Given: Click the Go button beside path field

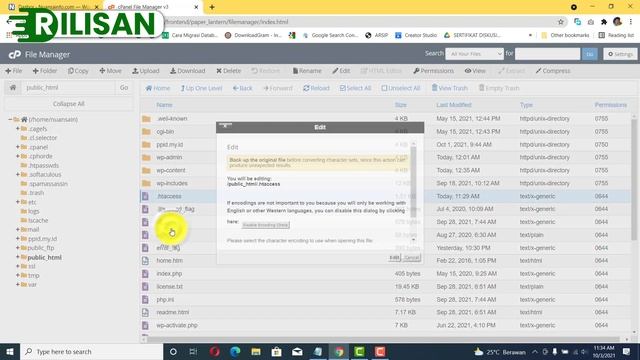Looking at the screenshot, I should point(124,87).
